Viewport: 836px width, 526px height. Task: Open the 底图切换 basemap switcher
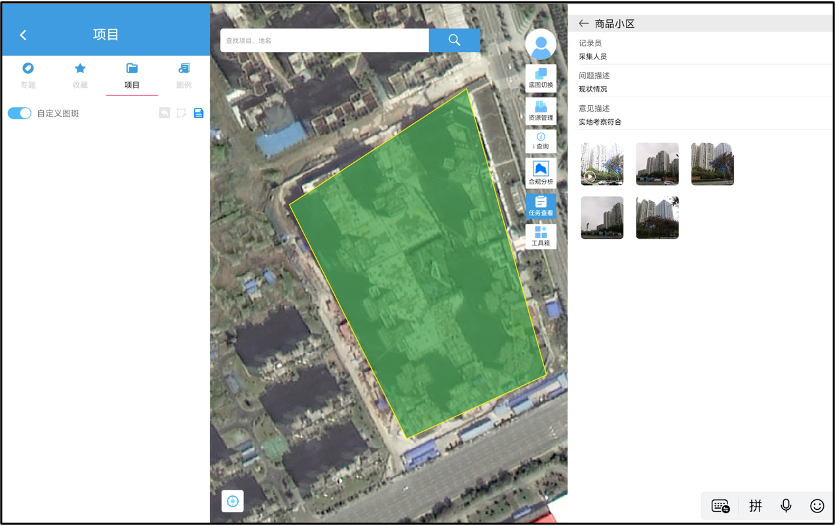[x=540, y=78]
